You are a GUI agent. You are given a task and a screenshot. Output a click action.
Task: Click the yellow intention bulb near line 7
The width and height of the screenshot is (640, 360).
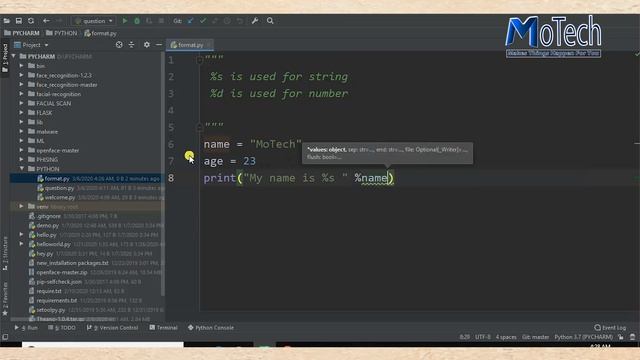click(x=189, y=156)
